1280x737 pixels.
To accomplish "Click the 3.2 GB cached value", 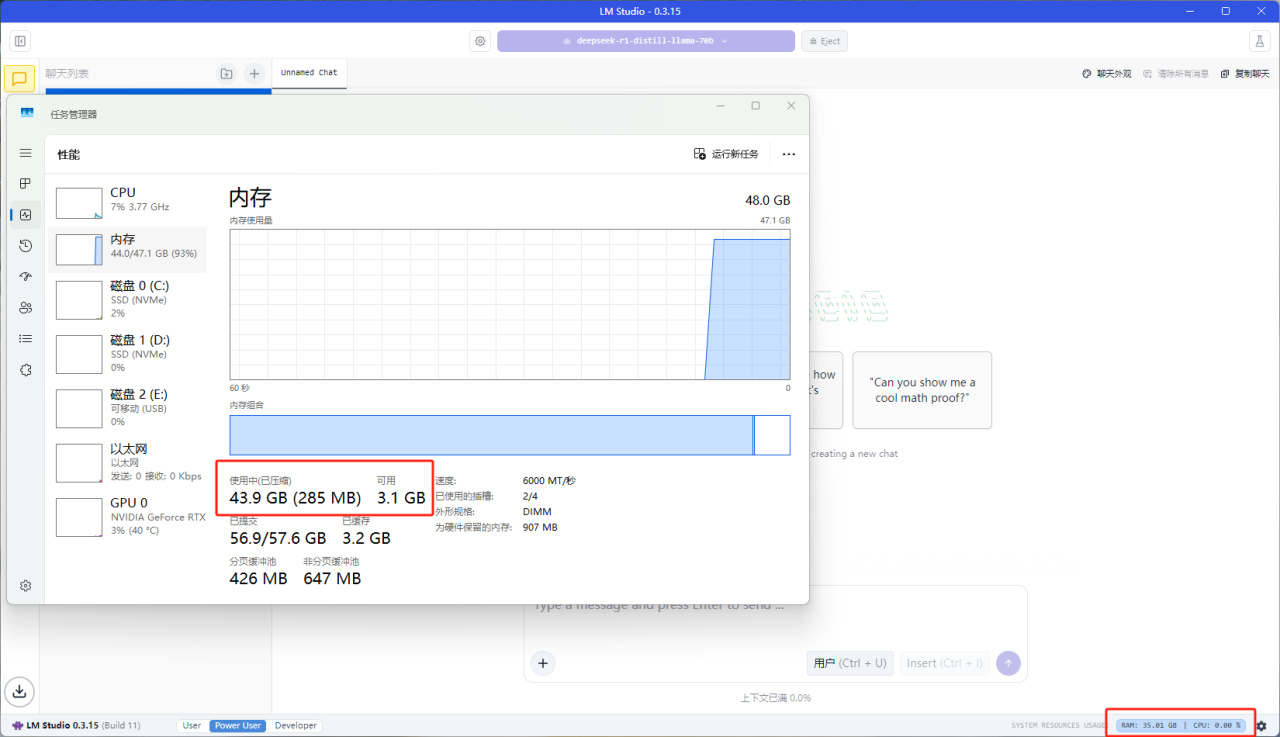I will (366, 538).
